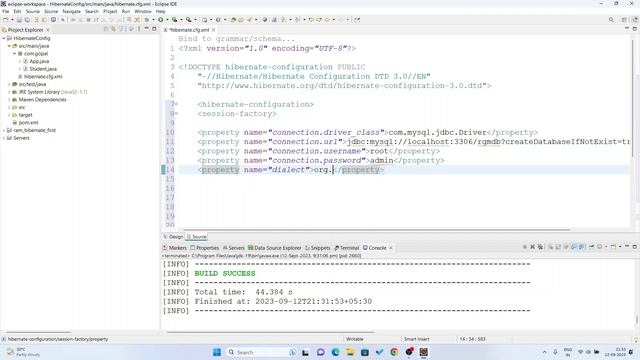Open the Edit menu
The image size is (640, 360).
(18, 11)
